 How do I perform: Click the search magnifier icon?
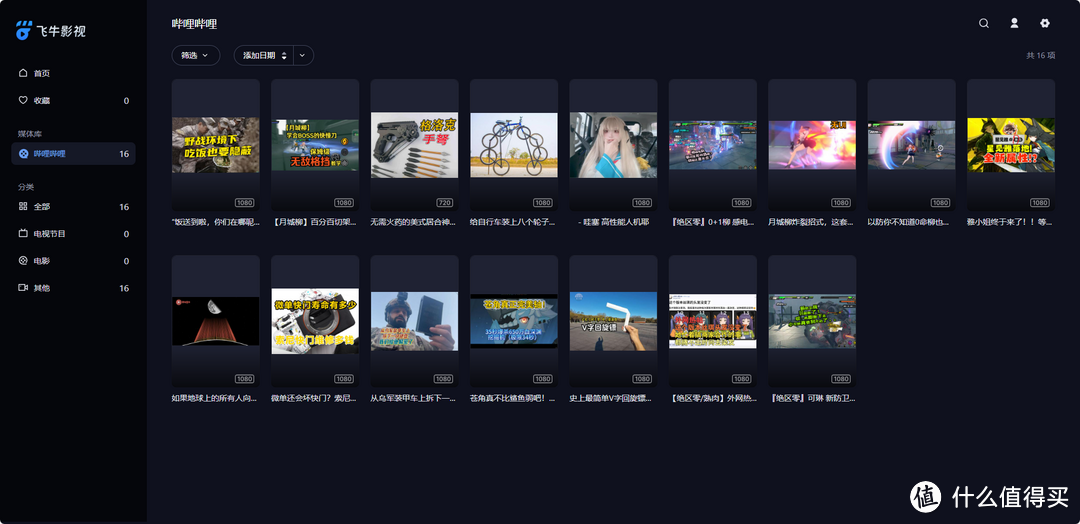point(984,23)
